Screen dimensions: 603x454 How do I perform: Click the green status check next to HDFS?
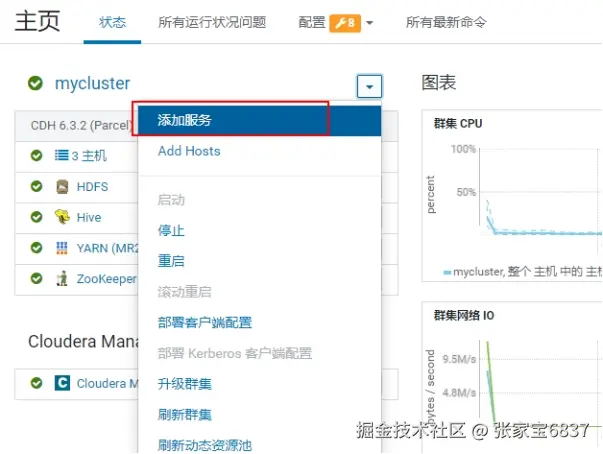[x=36, y=186]
